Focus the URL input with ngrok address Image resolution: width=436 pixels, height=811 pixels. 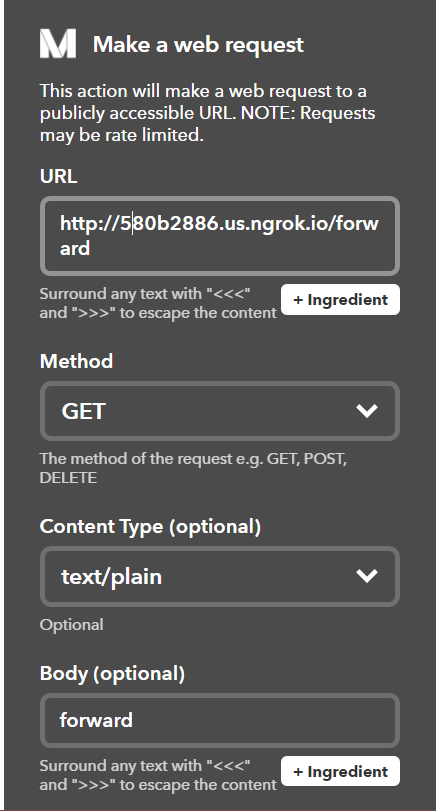(x=220, y=236)
